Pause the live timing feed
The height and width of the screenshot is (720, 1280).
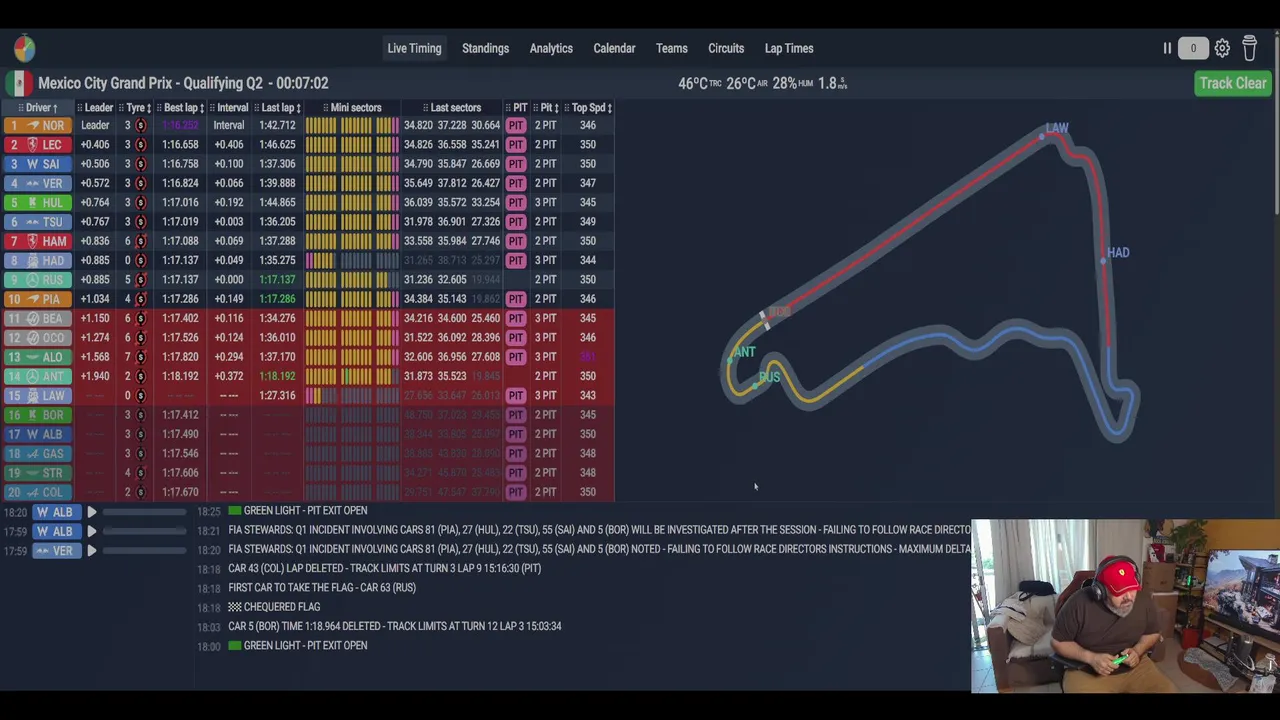(x=1167, y=48)
